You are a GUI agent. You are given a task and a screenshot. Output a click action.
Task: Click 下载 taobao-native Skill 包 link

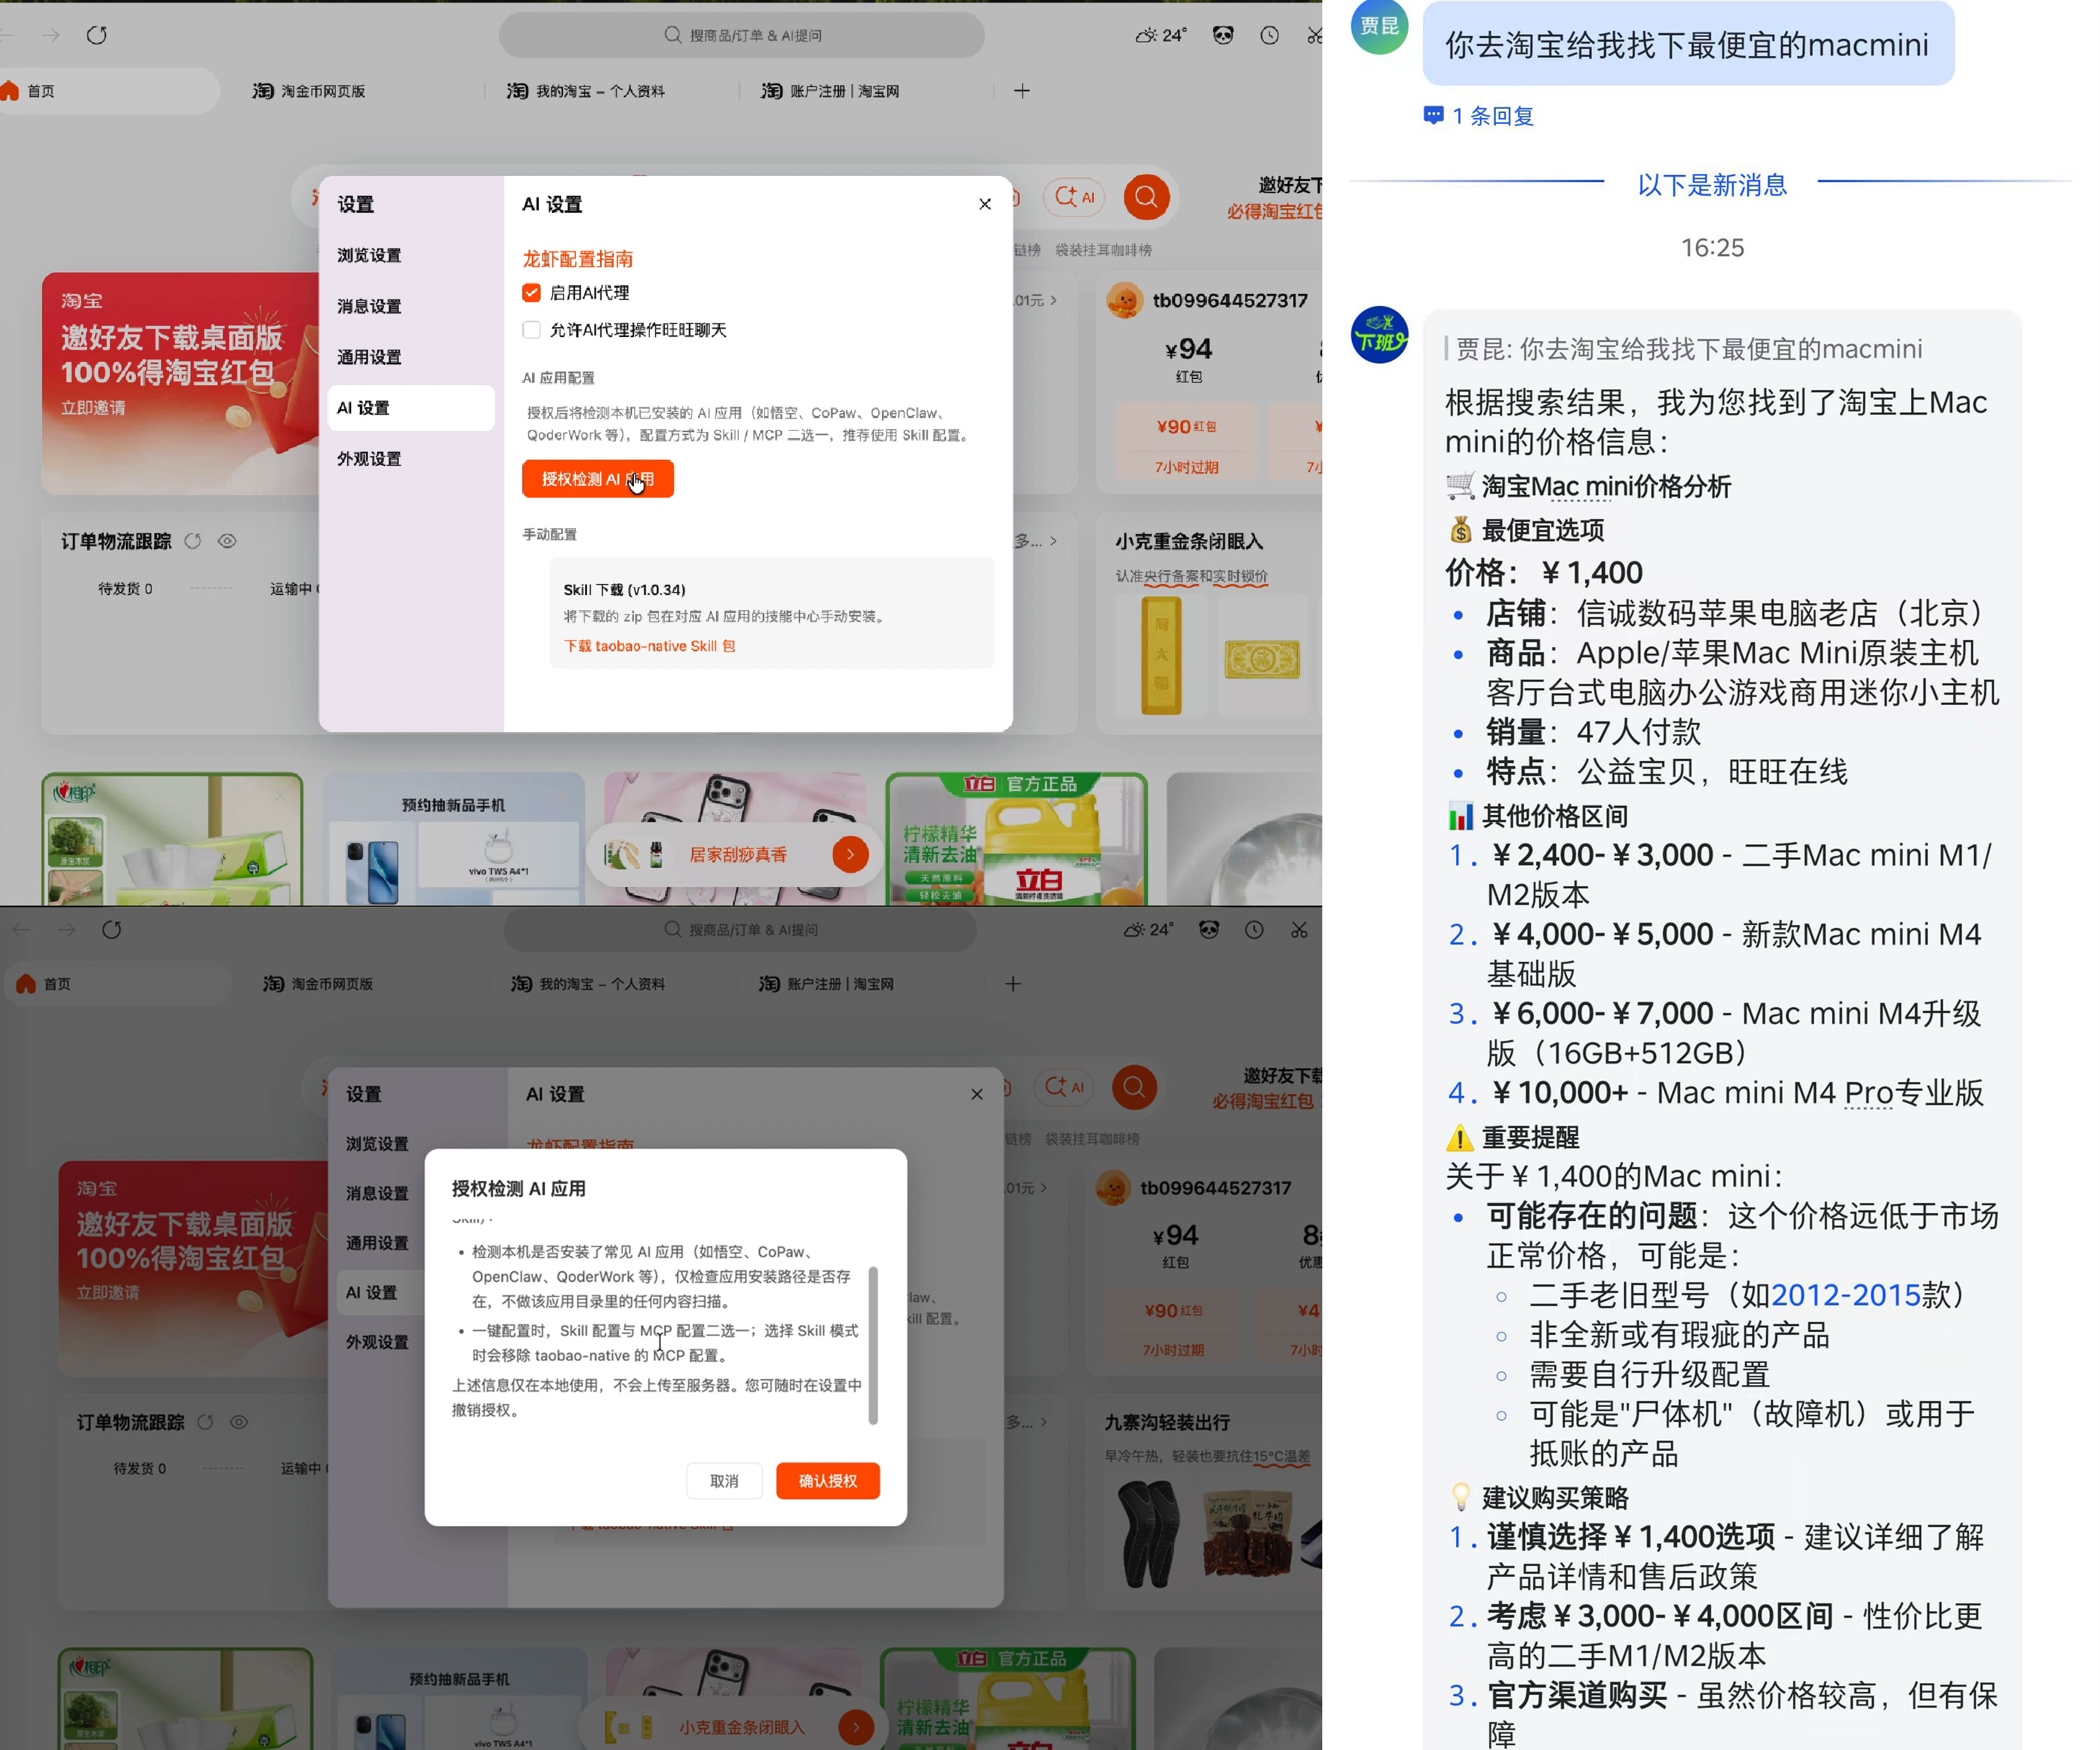(649, 646)
